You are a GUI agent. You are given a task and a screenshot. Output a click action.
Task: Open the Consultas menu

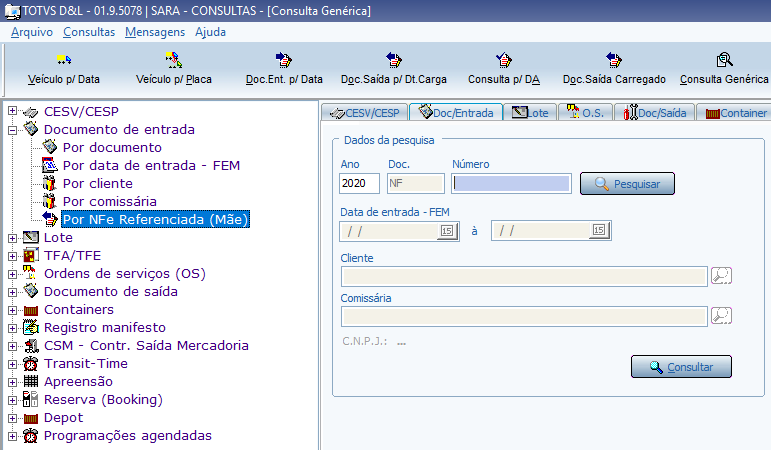click(x=89, y=32)
